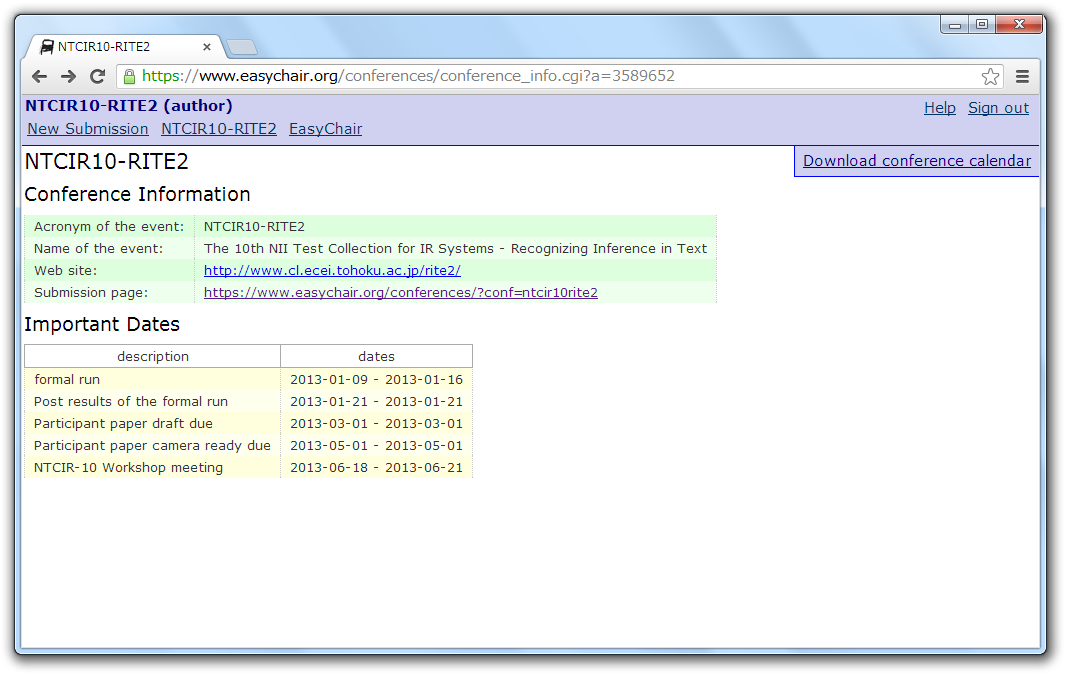This screenshot has height=673, width=1065.
Task: Click the 'Submission page:' label
Action: (x=91, y=293)
